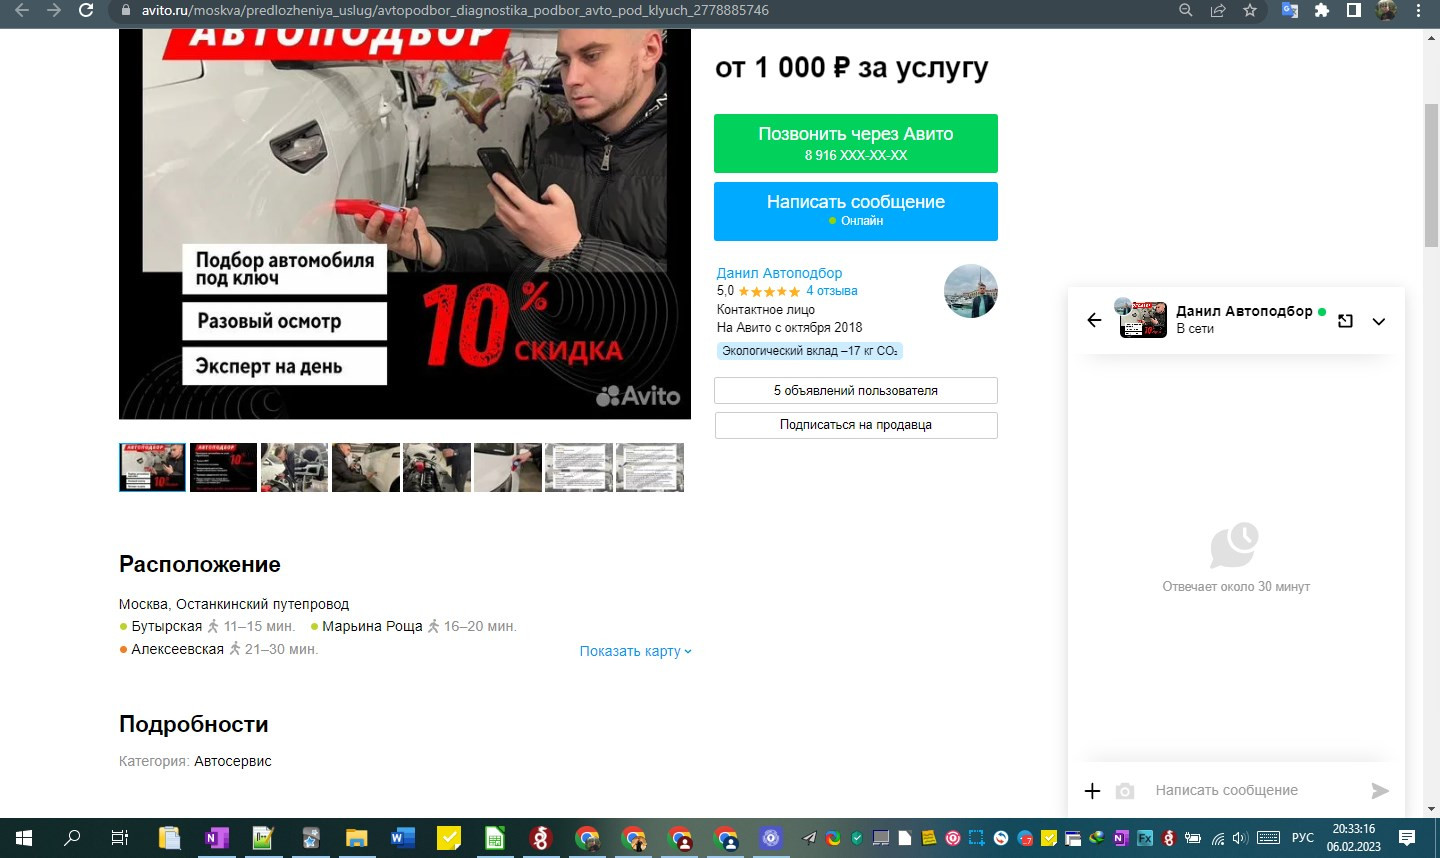Click Автосервис category value
1440x858 pixels.
point(233,761)
